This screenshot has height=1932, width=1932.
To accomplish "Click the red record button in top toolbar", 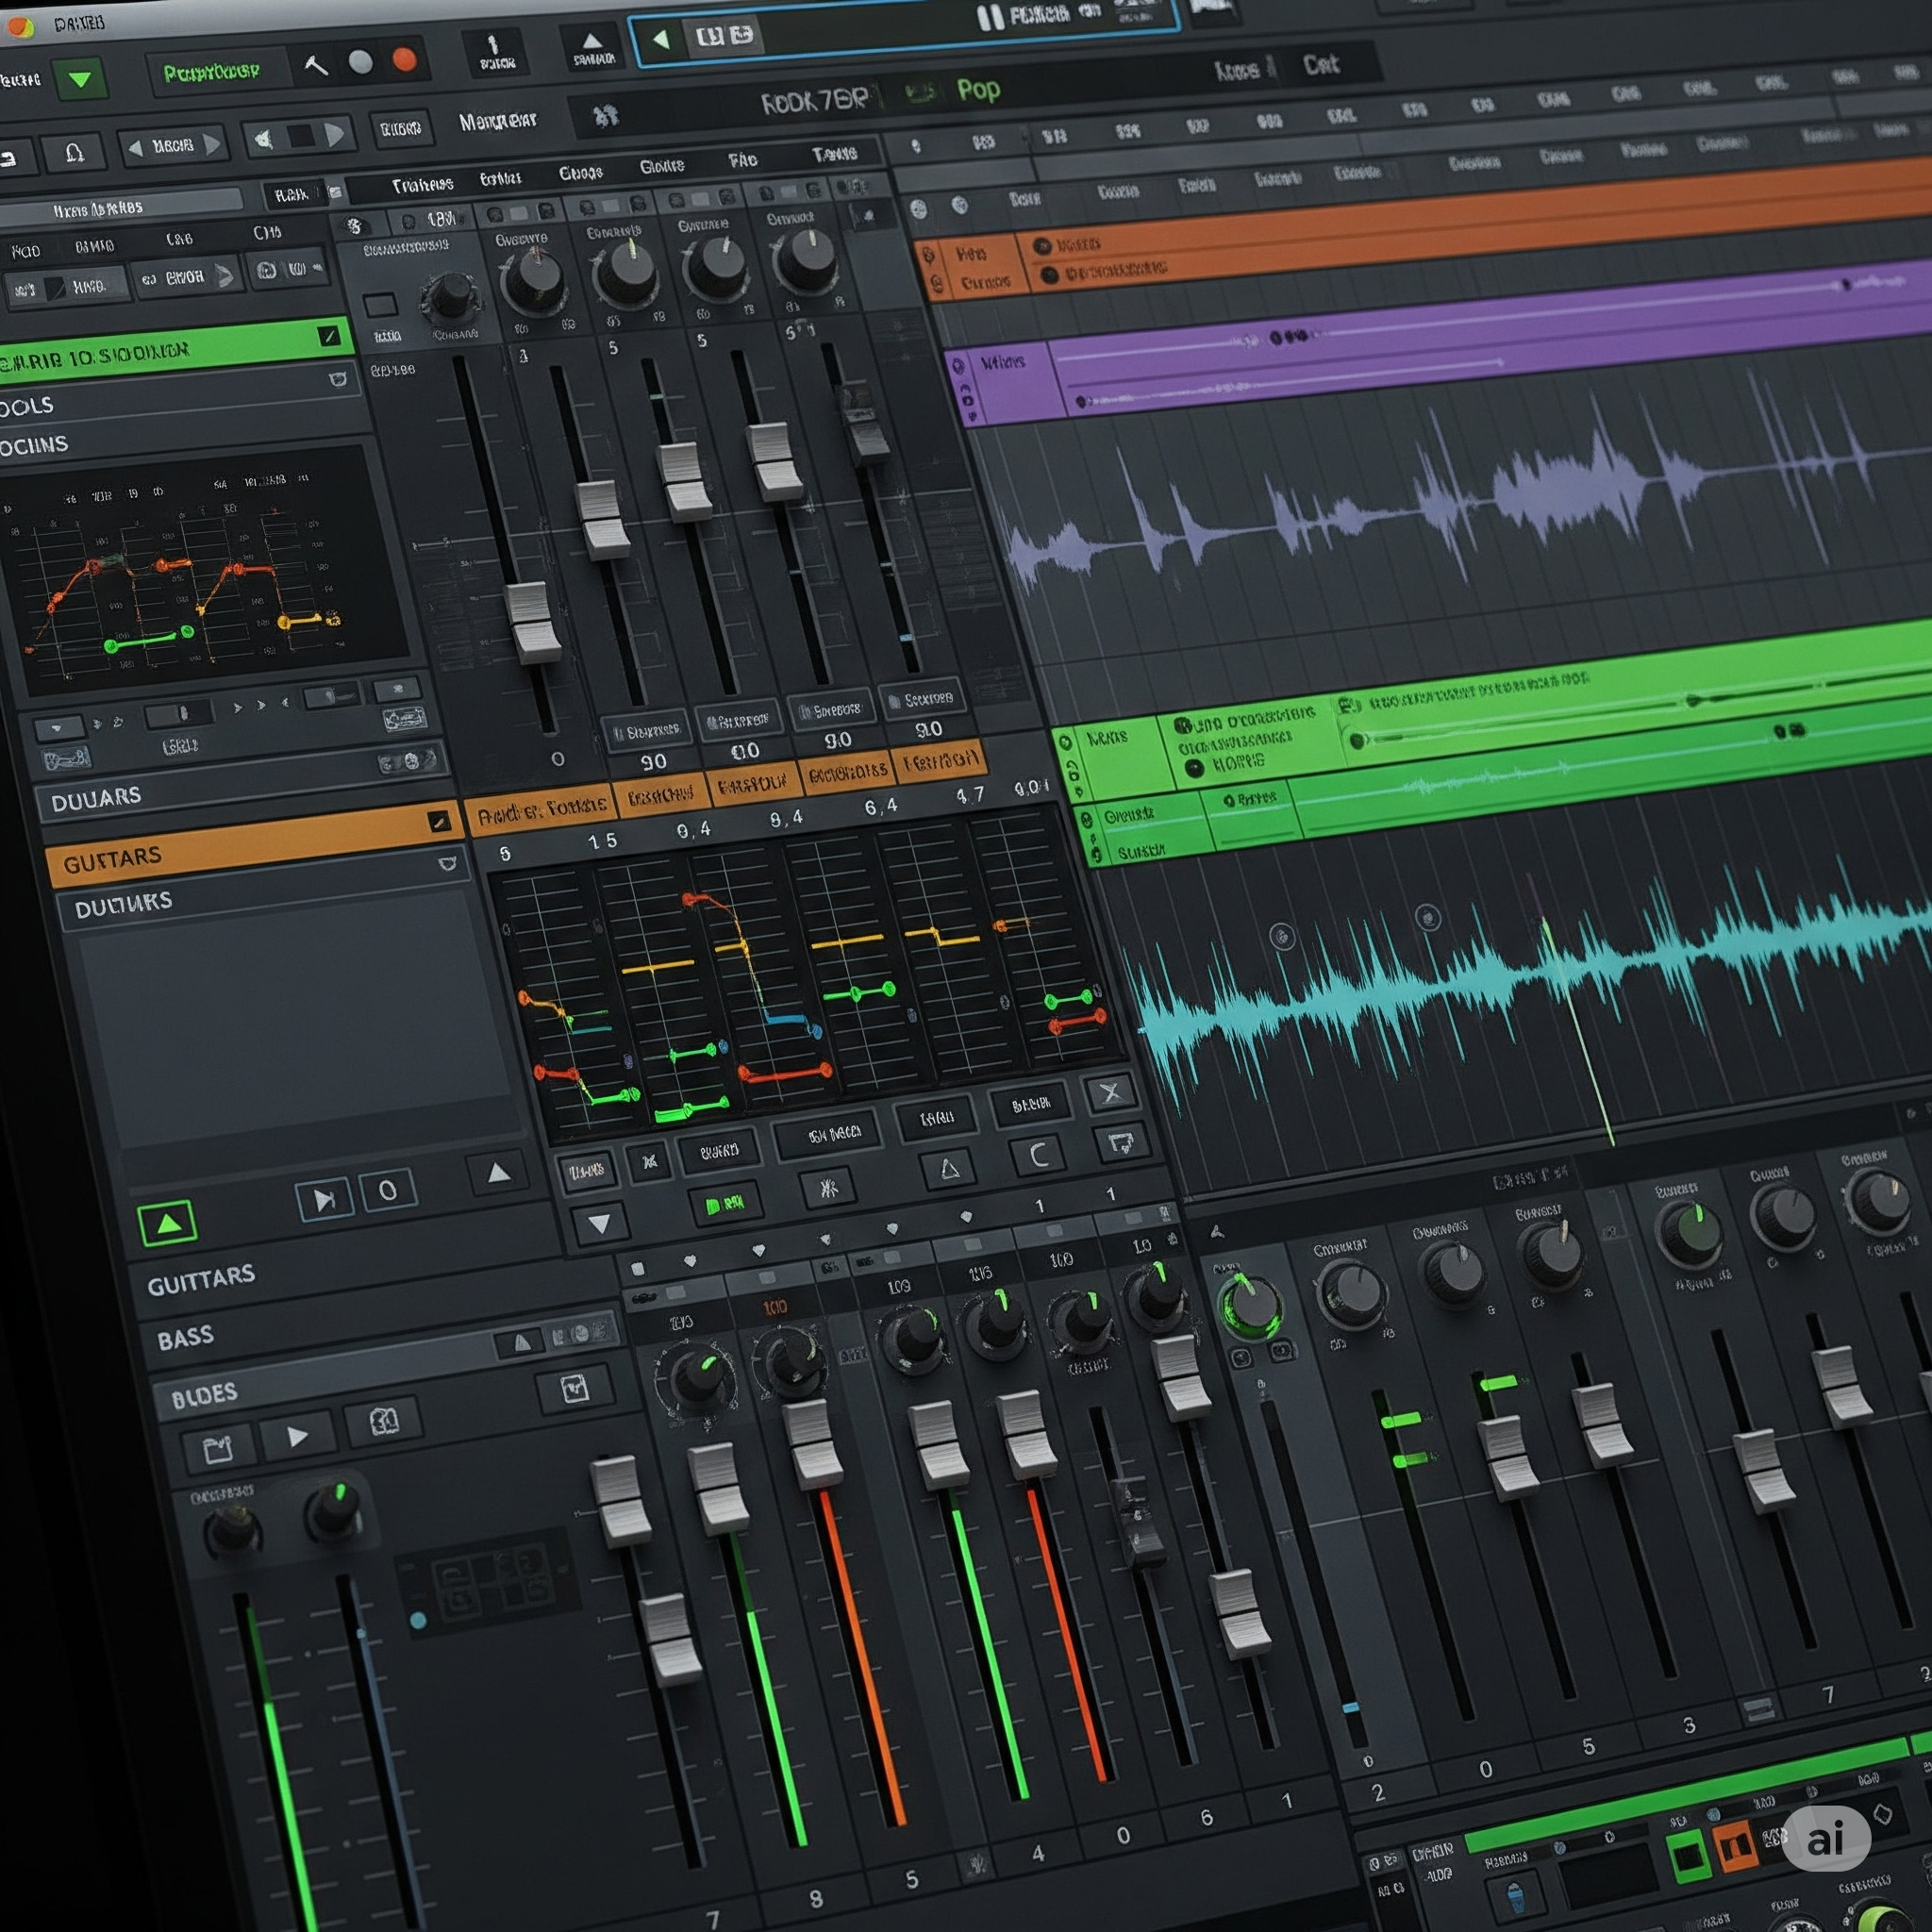I will pos(404,59).
